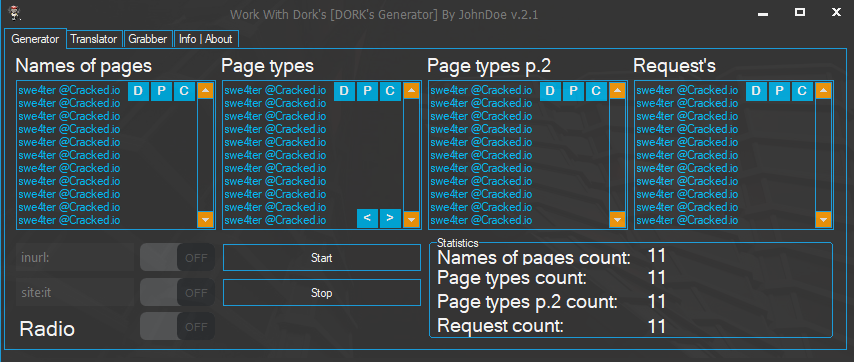Click the C button in Request's list
This screenshot has width=854, height=362.
(802, 91)
